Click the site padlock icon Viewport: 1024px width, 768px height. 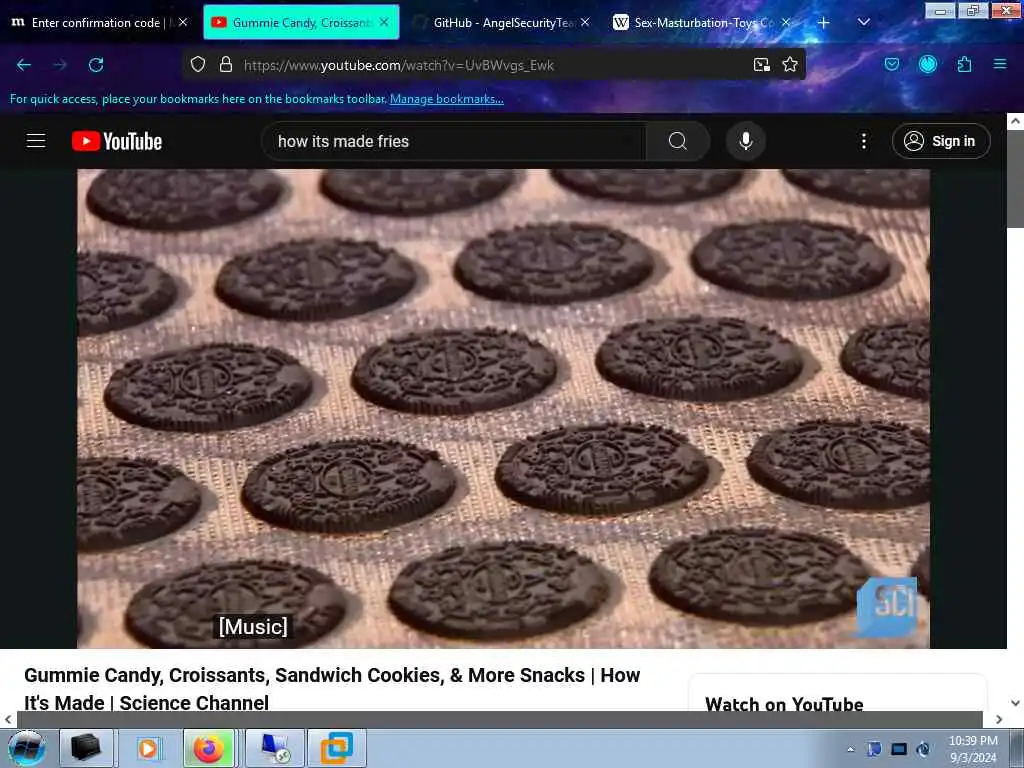[226, 65]
